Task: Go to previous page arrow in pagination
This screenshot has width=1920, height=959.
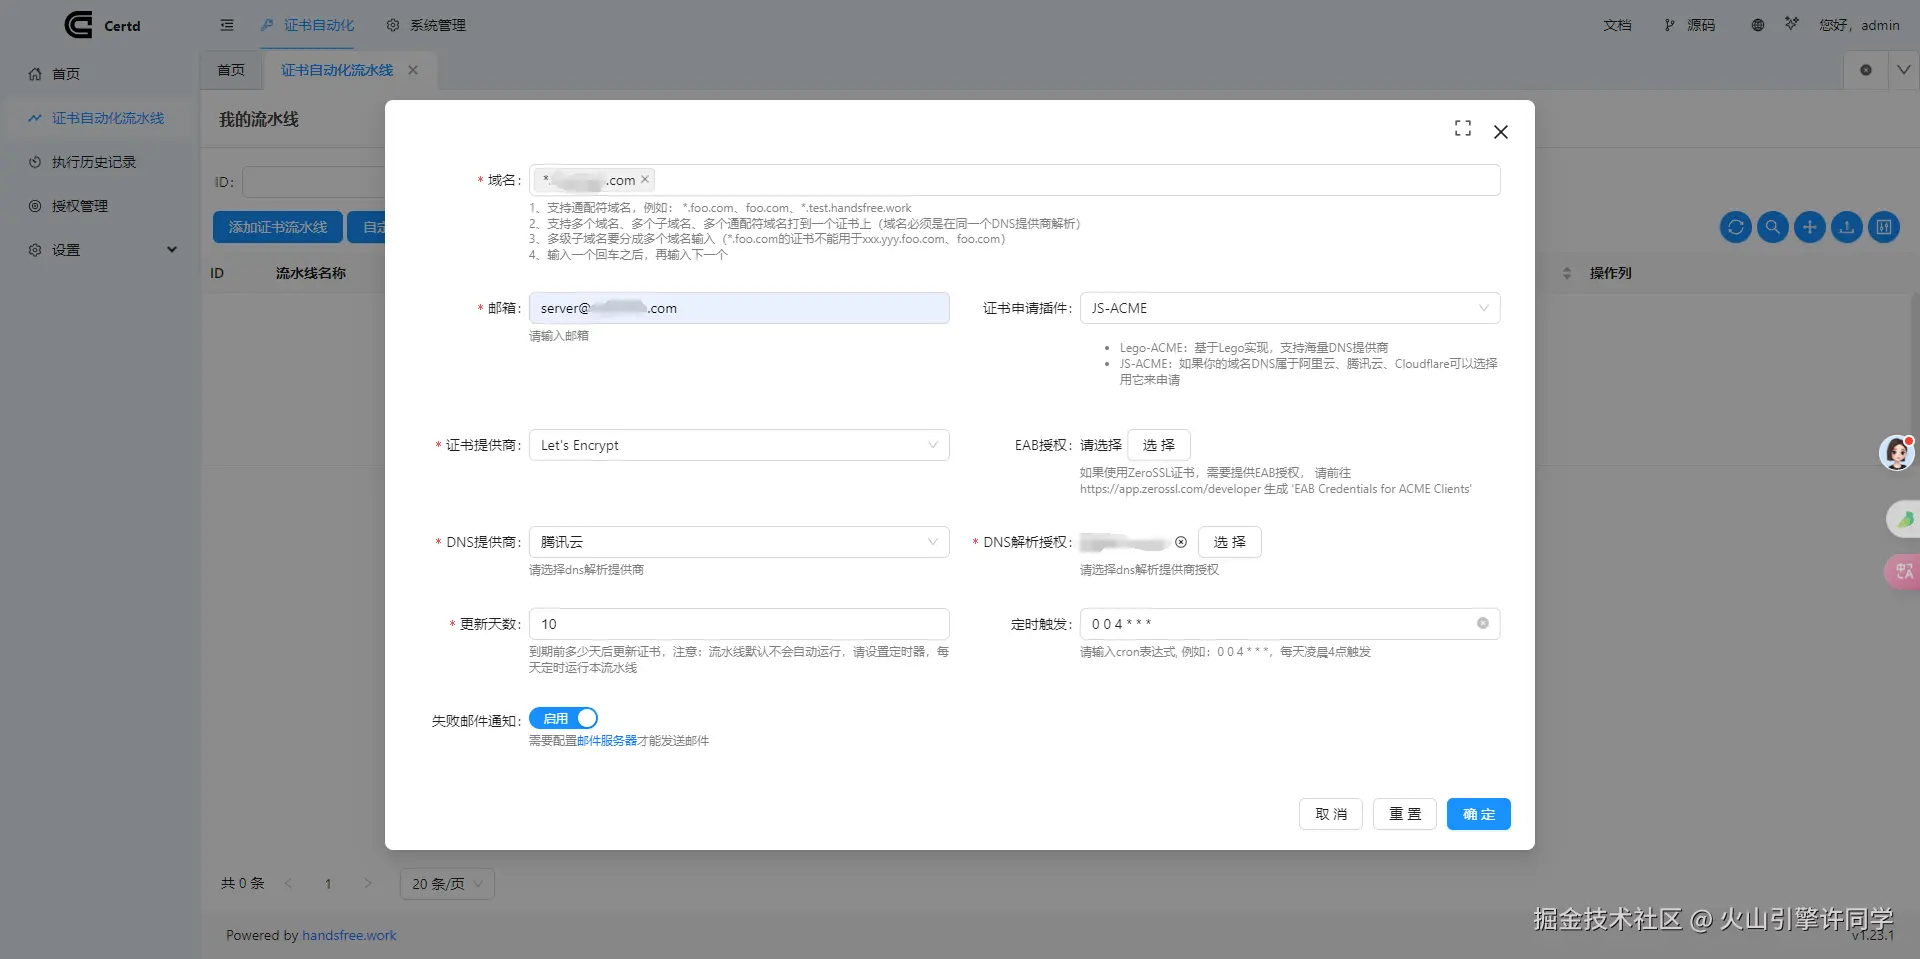Action: [288, 883]
